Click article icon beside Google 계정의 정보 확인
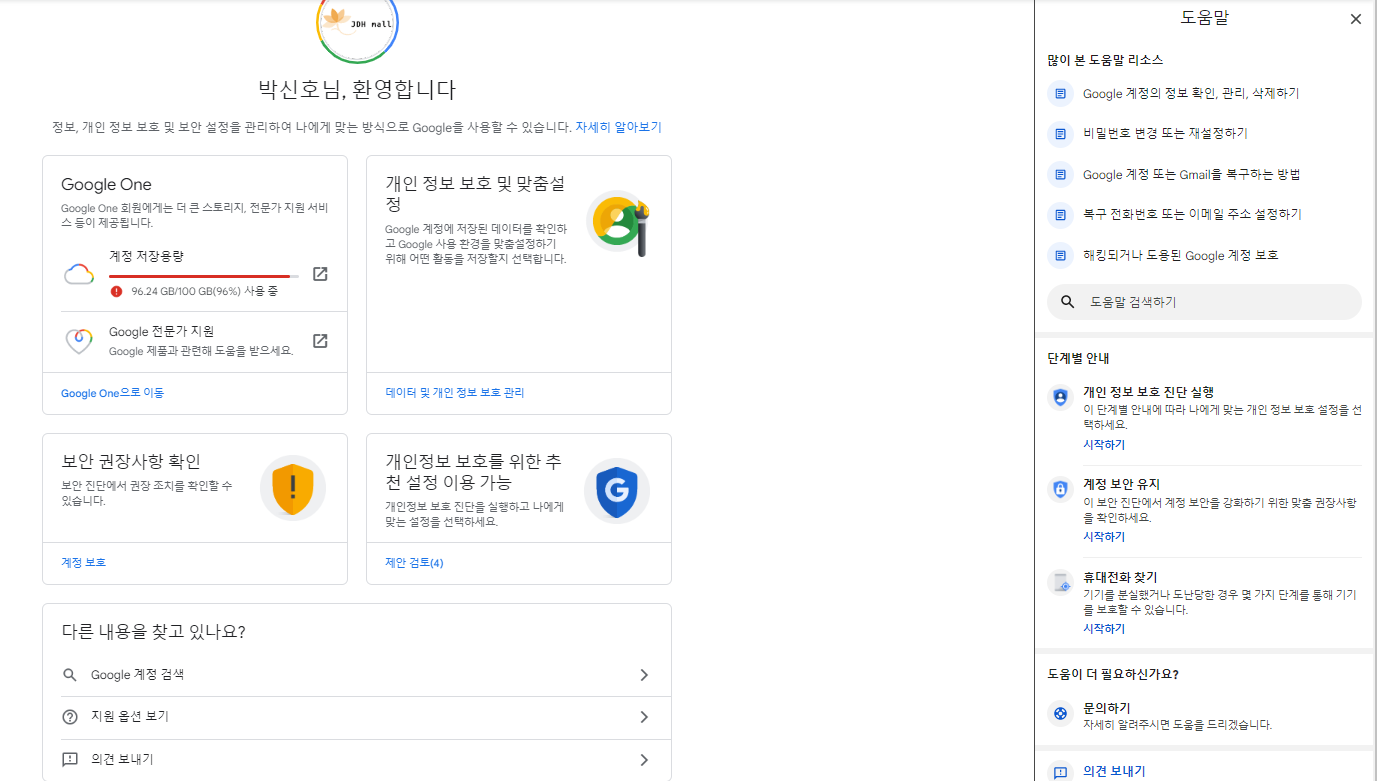This screenshot has width=1377, height=781. (1060, 93)
